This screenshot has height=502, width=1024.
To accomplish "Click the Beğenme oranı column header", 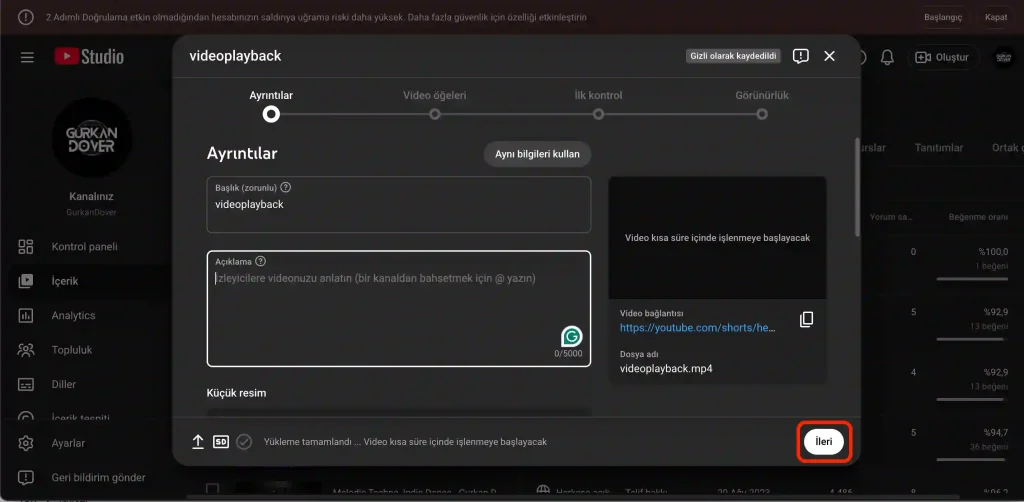I will [x=978, y=217].
